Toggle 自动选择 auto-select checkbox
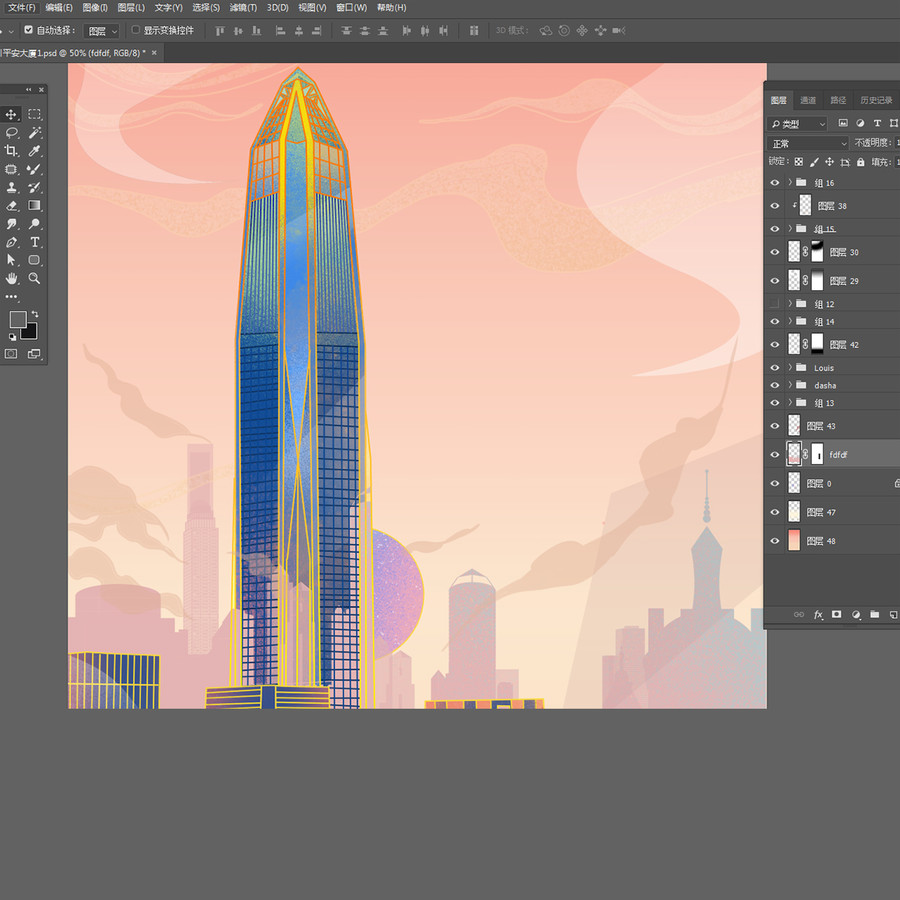Viewport: 900px width, 900px height. pyautogui.click(x=28, y=30)
